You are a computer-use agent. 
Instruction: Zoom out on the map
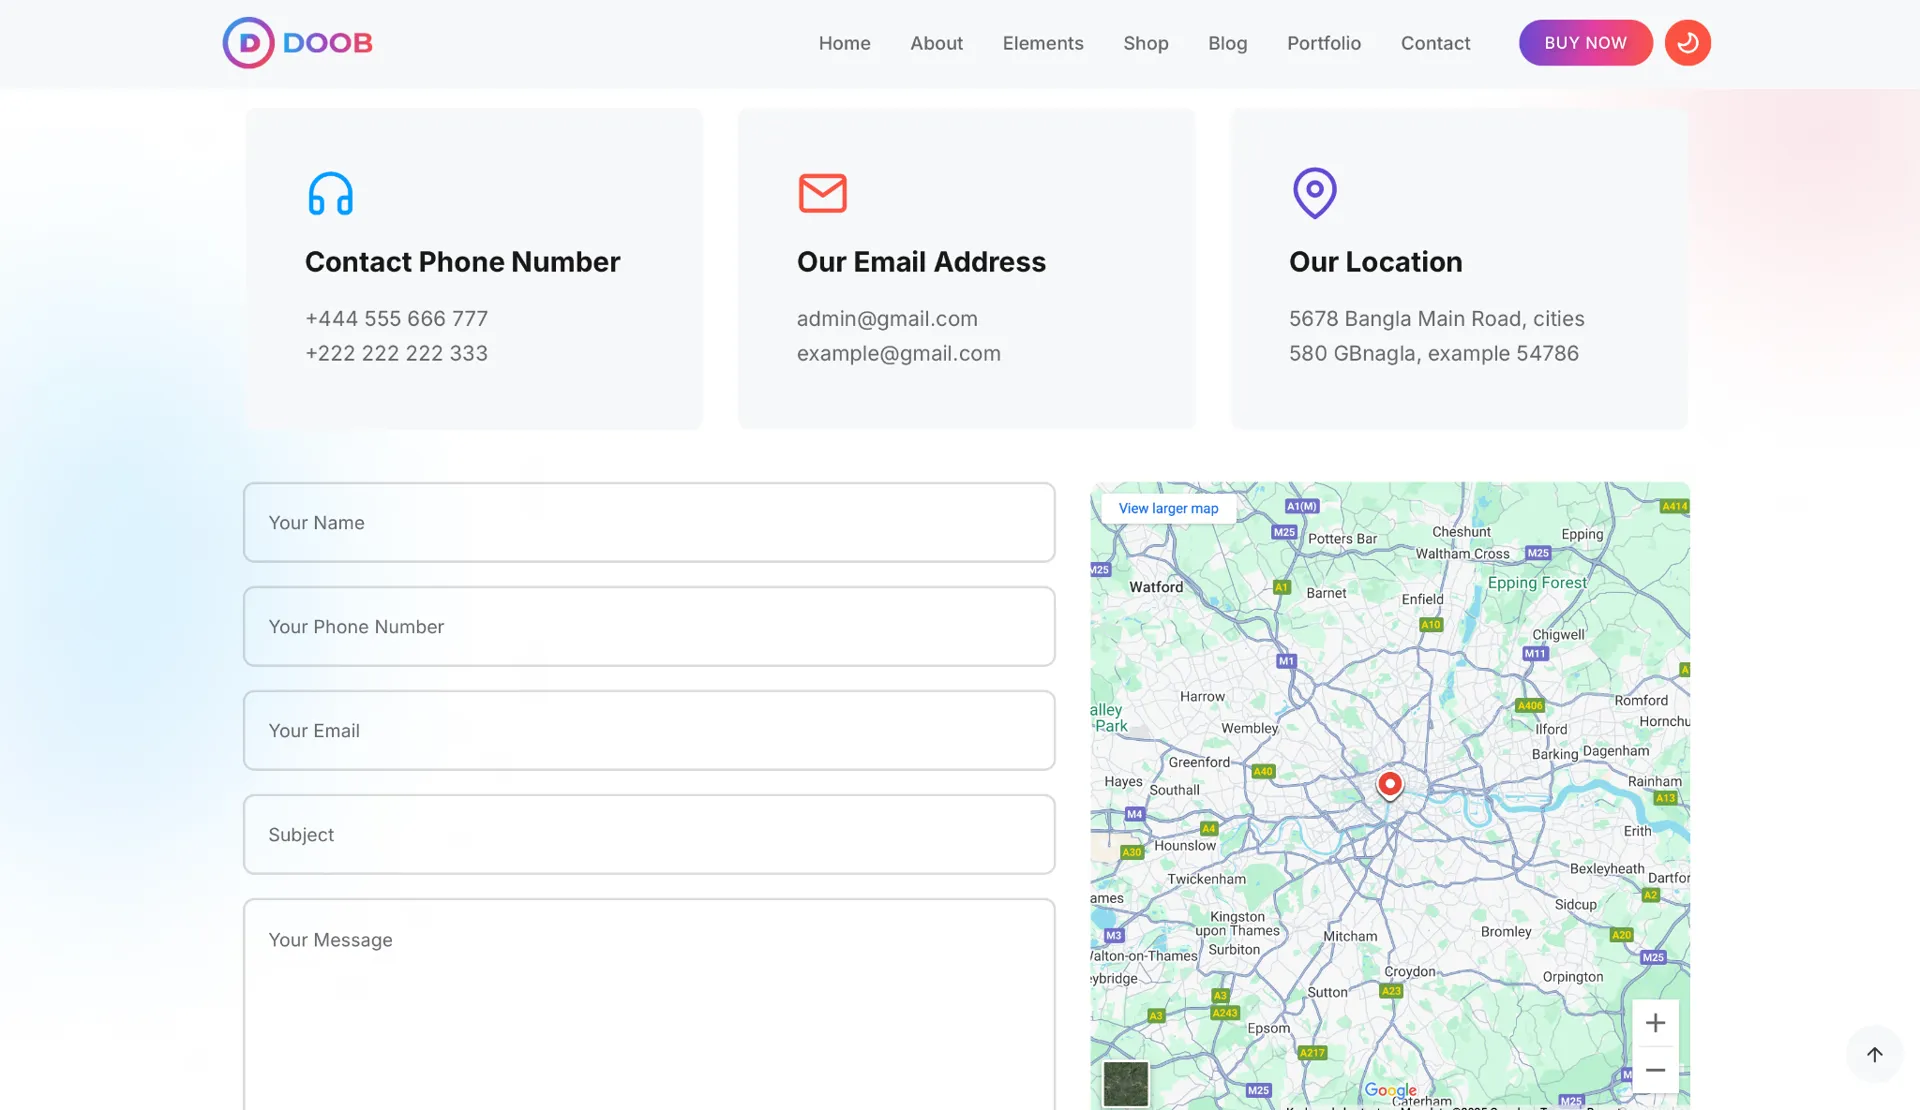coord(1655,1070)
